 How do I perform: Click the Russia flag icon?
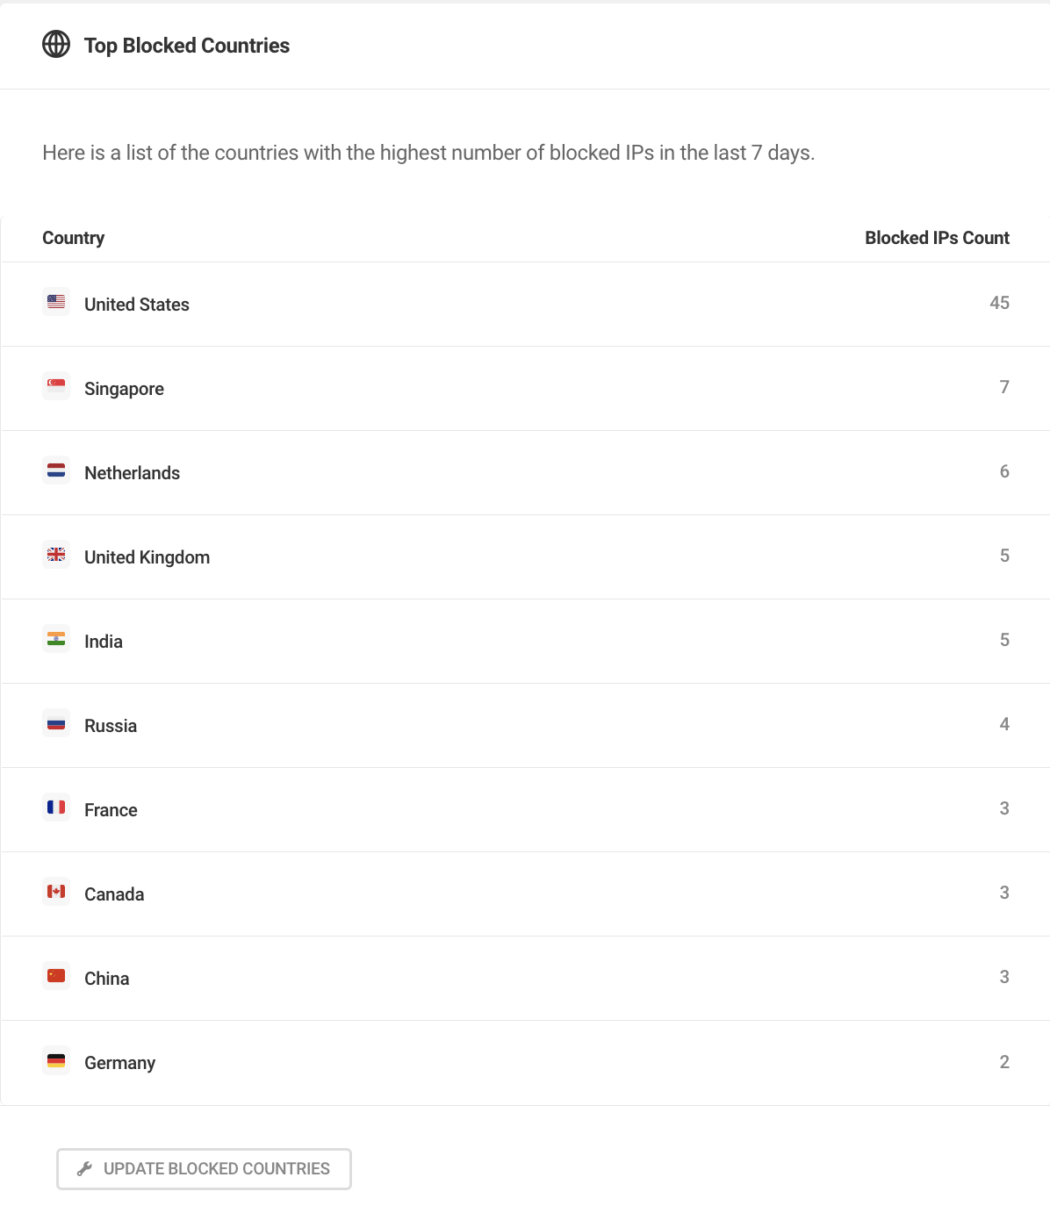click(56, 723)
